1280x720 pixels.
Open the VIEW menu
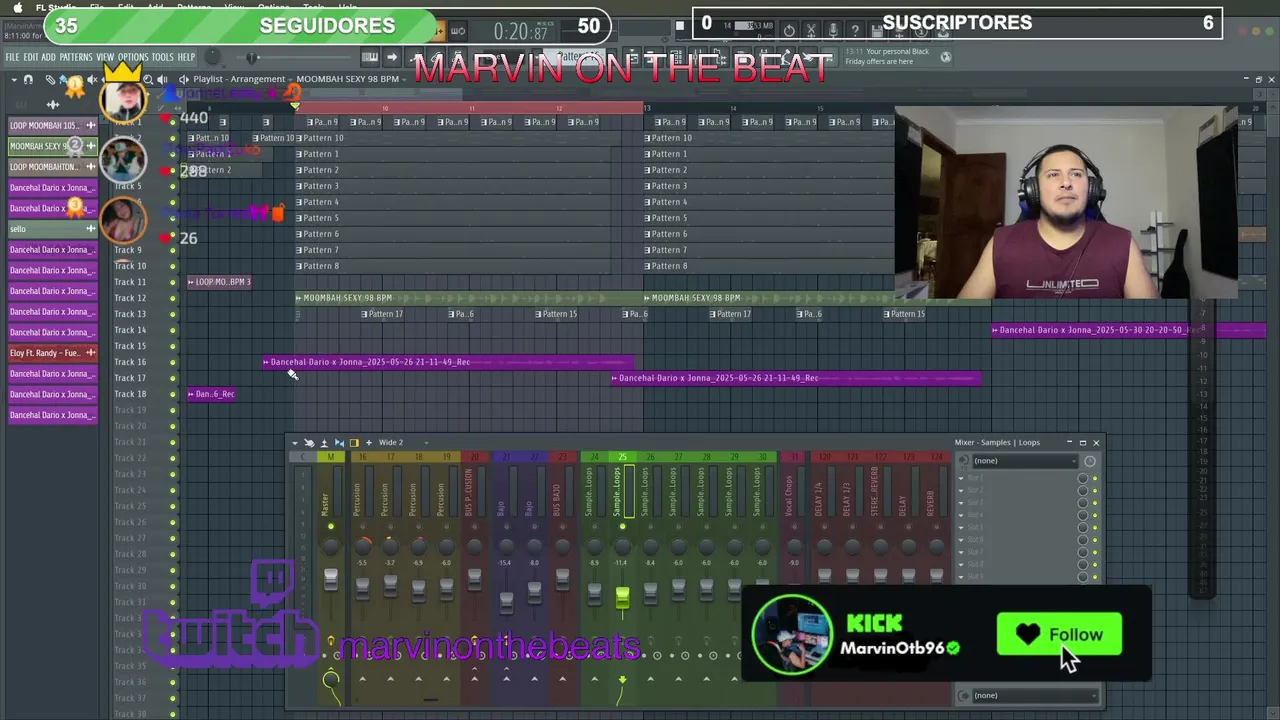pos(105,57)
